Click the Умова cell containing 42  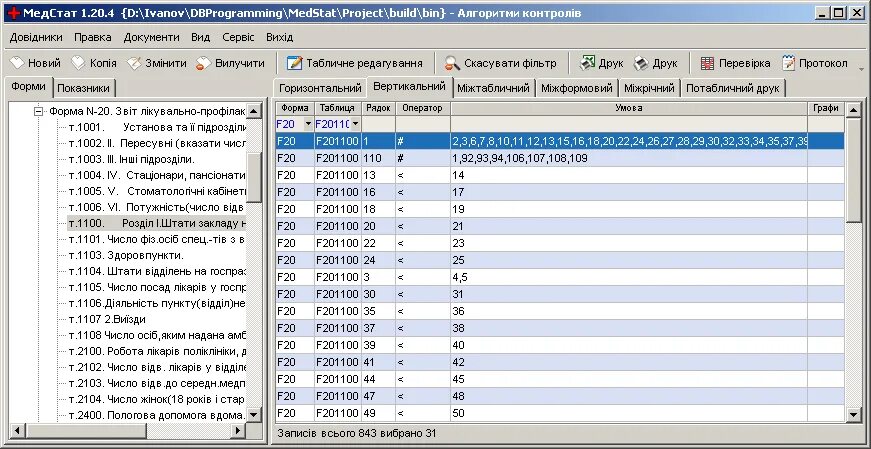[x=629, y=362]
